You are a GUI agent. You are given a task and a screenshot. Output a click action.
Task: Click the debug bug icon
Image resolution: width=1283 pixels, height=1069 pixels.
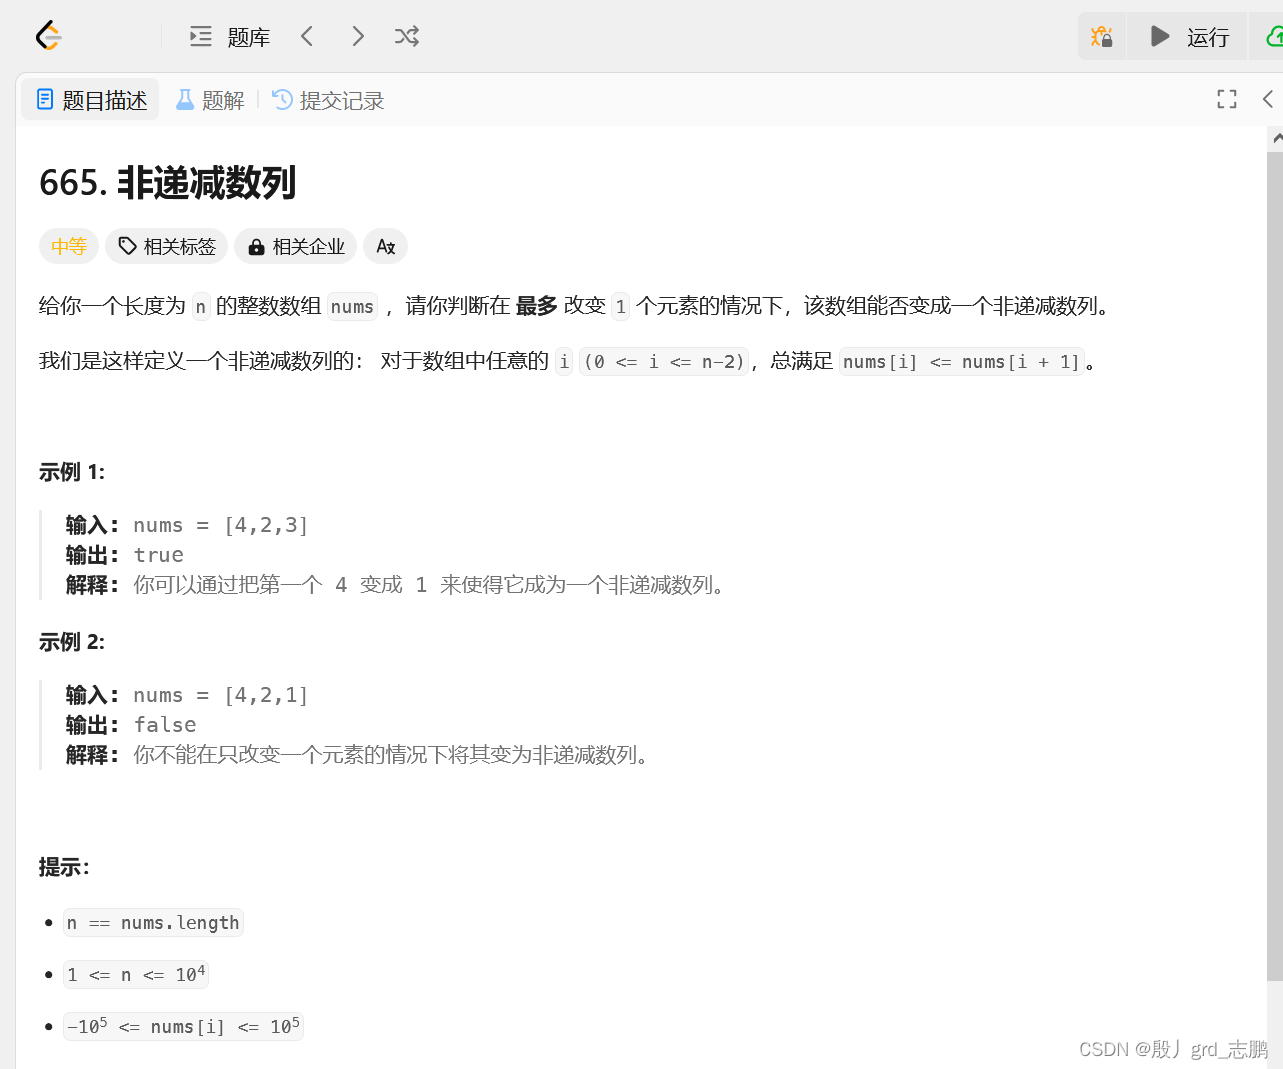pos(1102,37)
